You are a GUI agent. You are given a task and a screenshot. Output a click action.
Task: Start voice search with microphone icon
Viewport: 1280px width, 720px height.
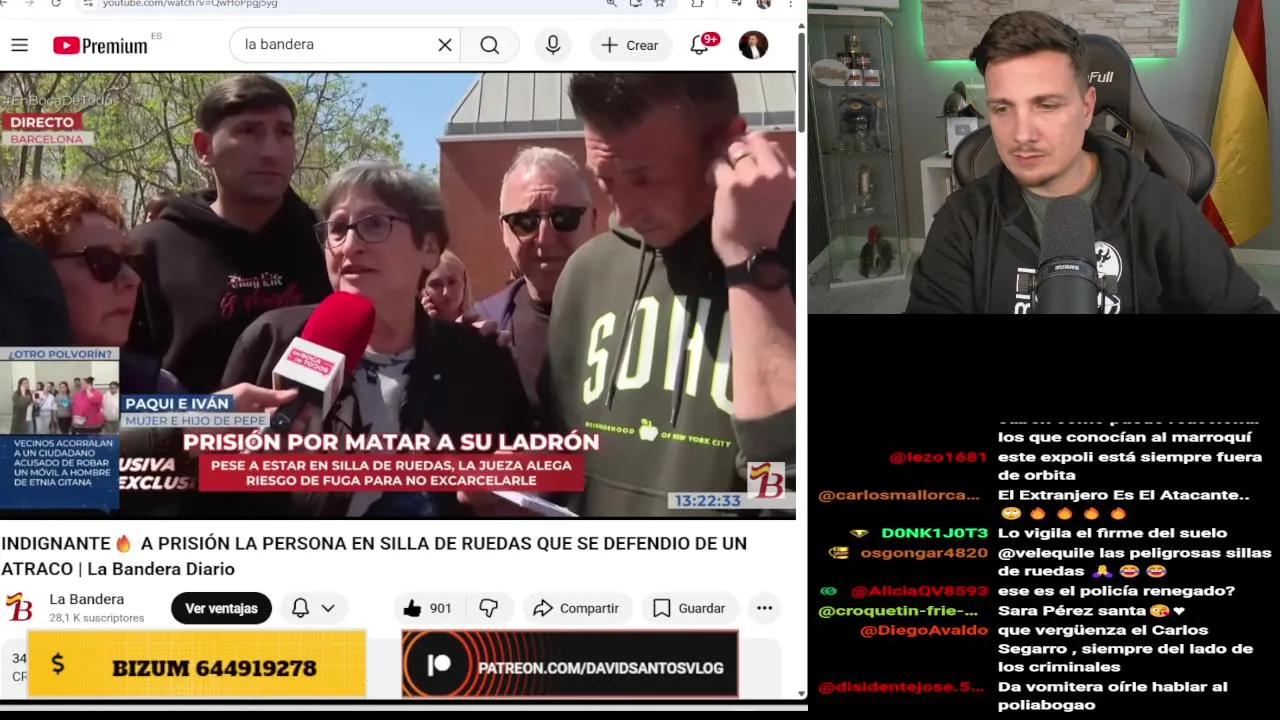552,45
